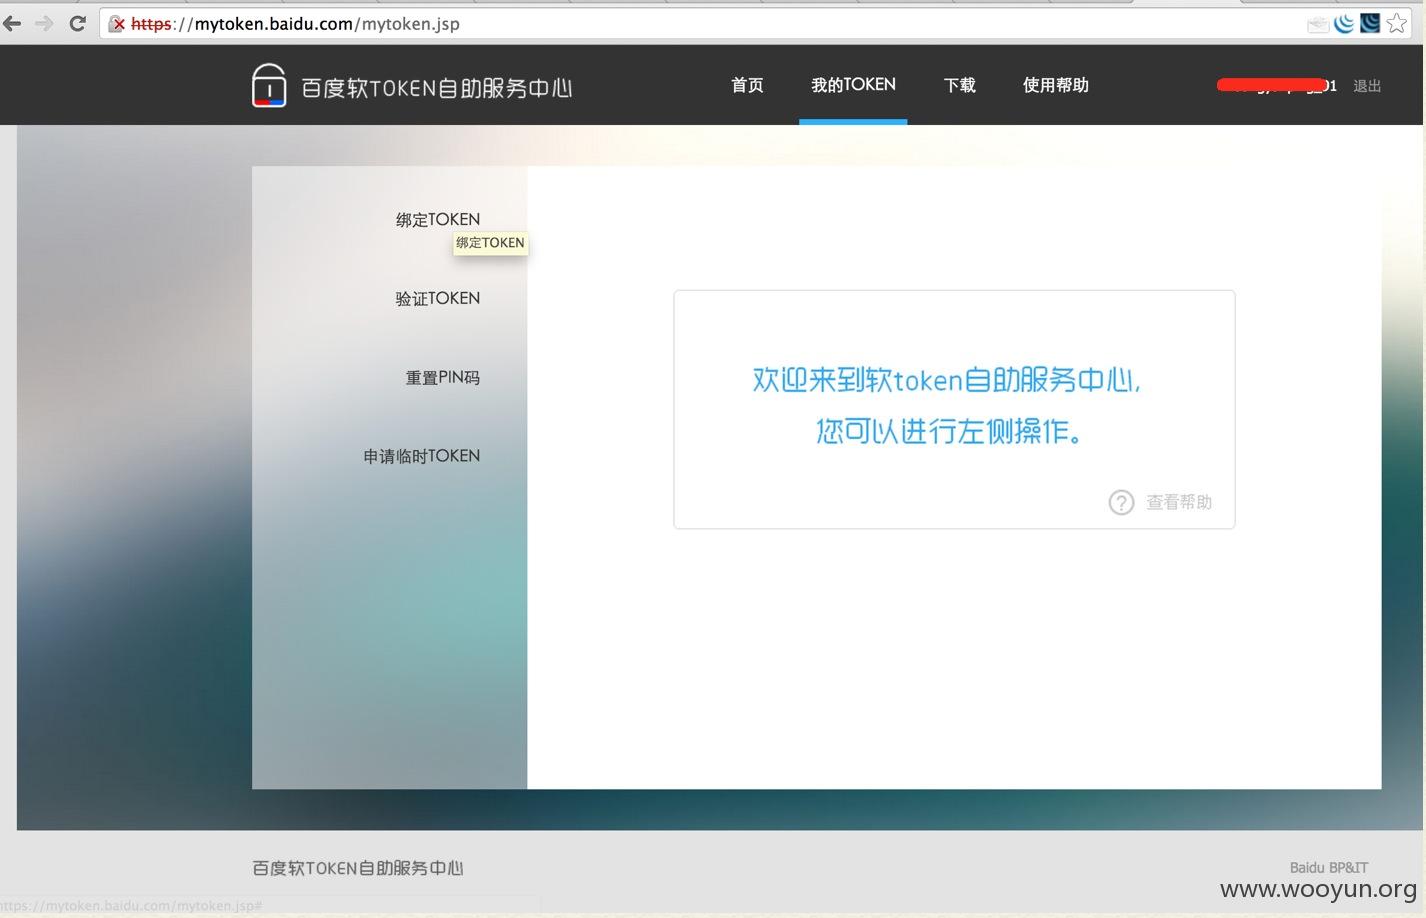Click footer text 百度软TOKEN自助服务中心
Image resolution: width=1426 pixels, height=918 pixels.
coord(358,868)
